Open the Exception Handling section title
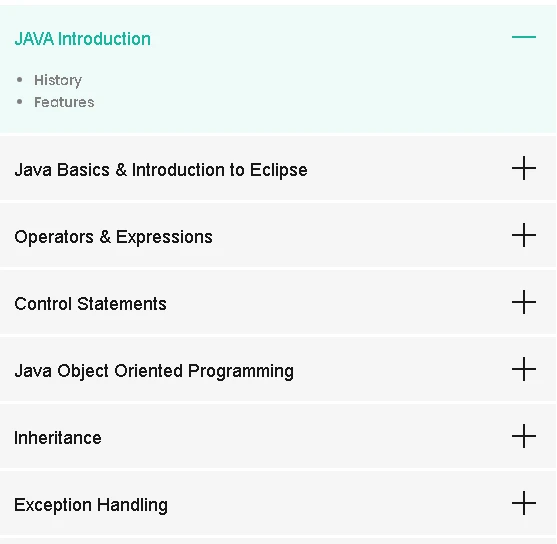Image resolution: width=557 pixels, height=544 pixels. pos(91,505)
